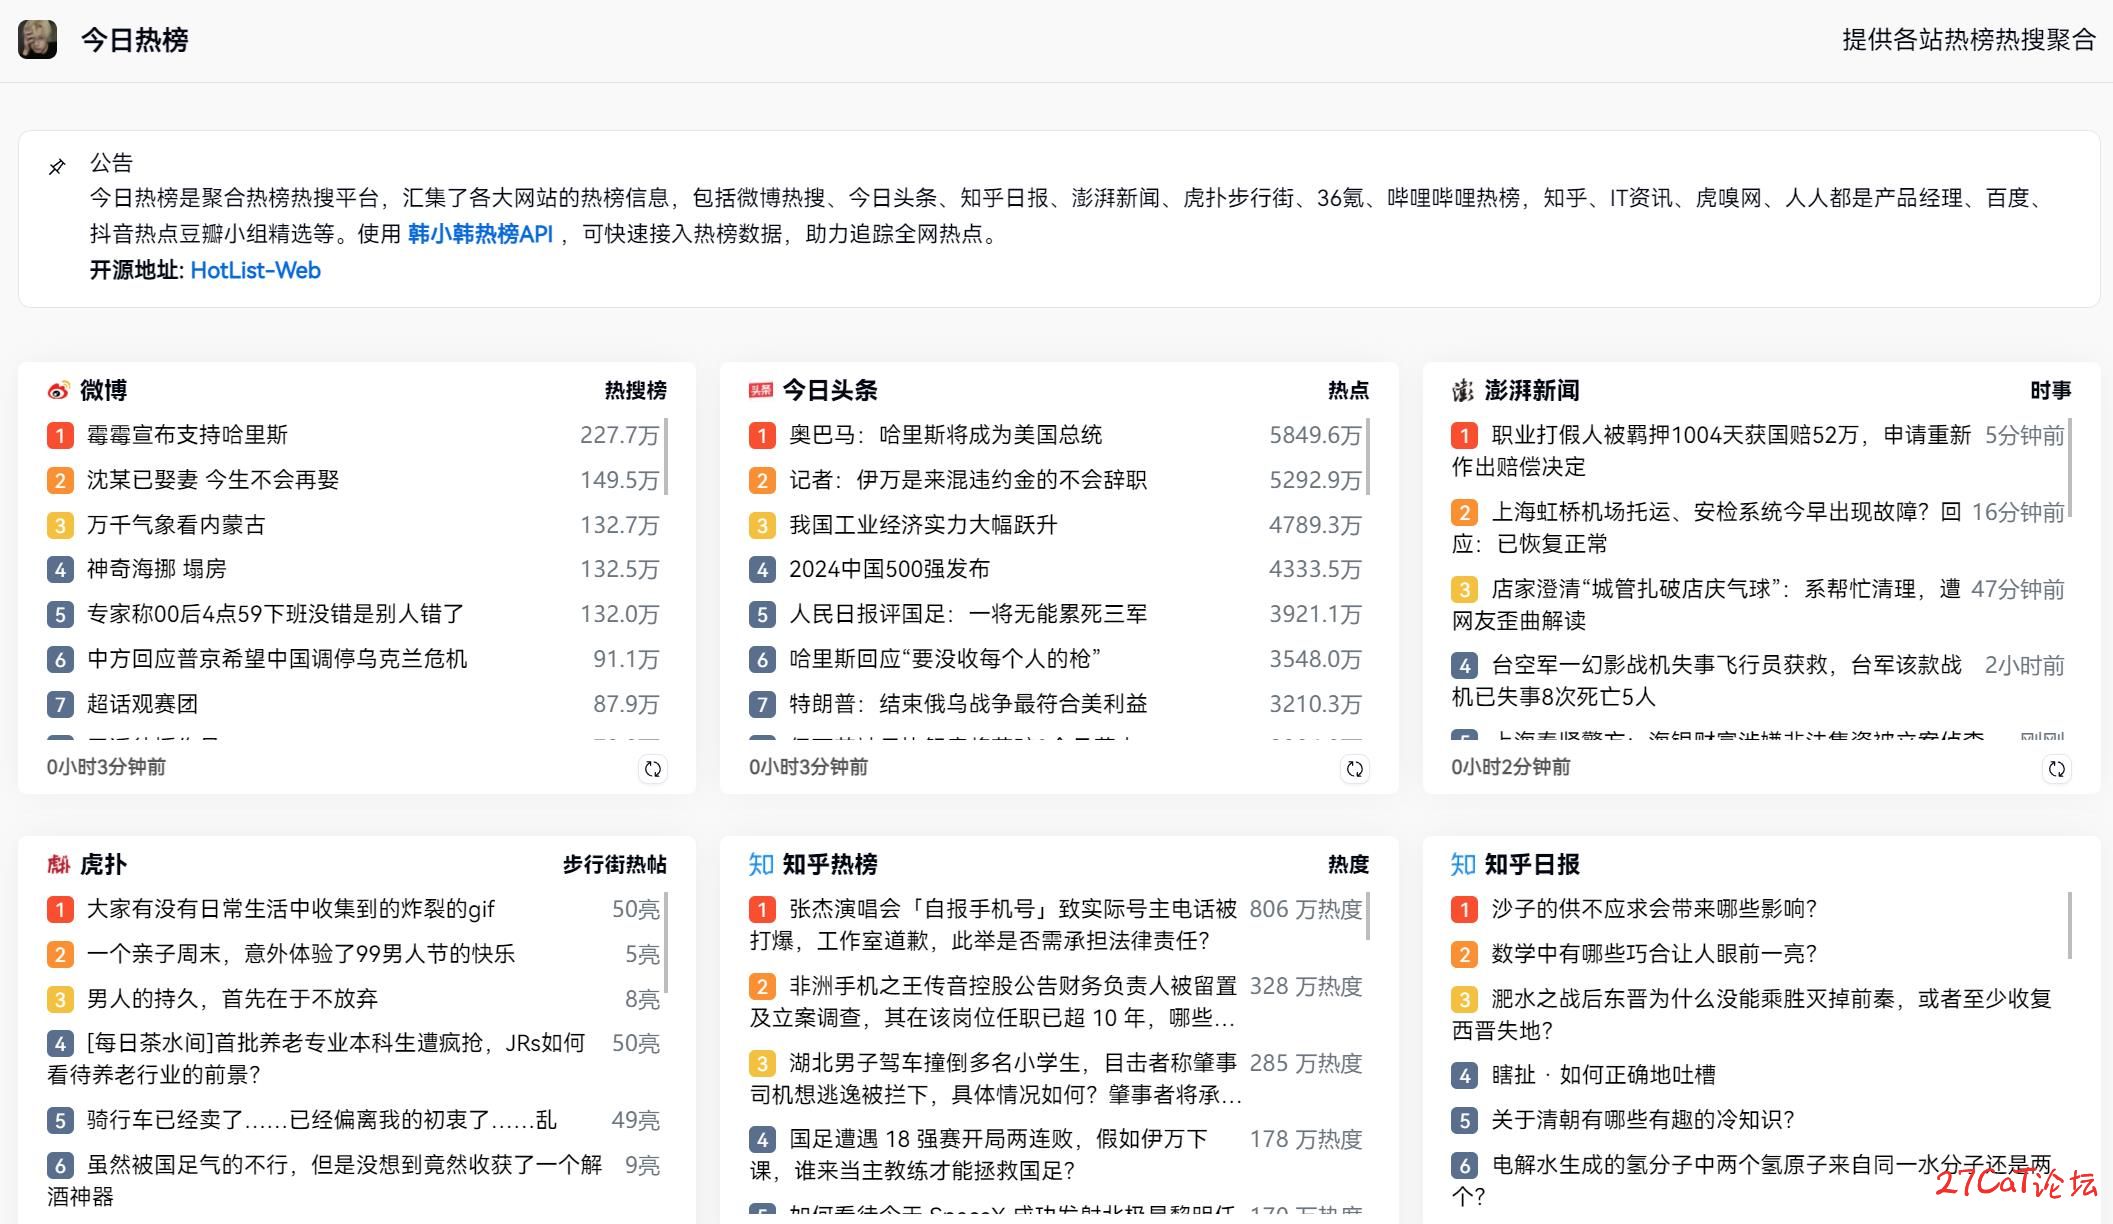Open 电解水生成的氢分子 article
Viewport: 2113px width, 1224px height.
click(1752, 1180)
